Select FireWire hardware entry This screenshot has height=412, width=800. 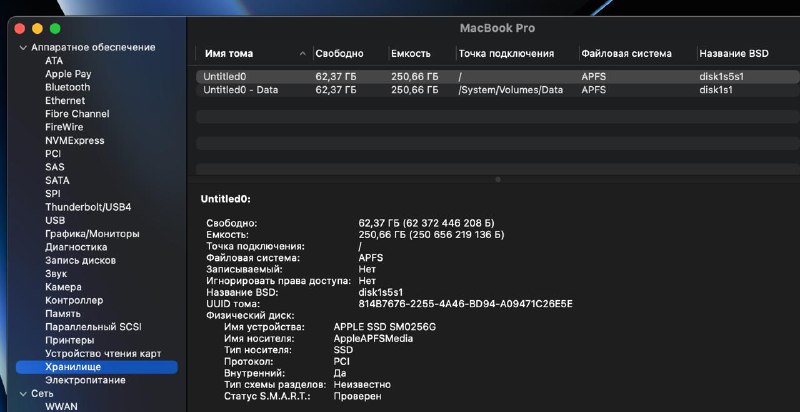click(64, 127)
